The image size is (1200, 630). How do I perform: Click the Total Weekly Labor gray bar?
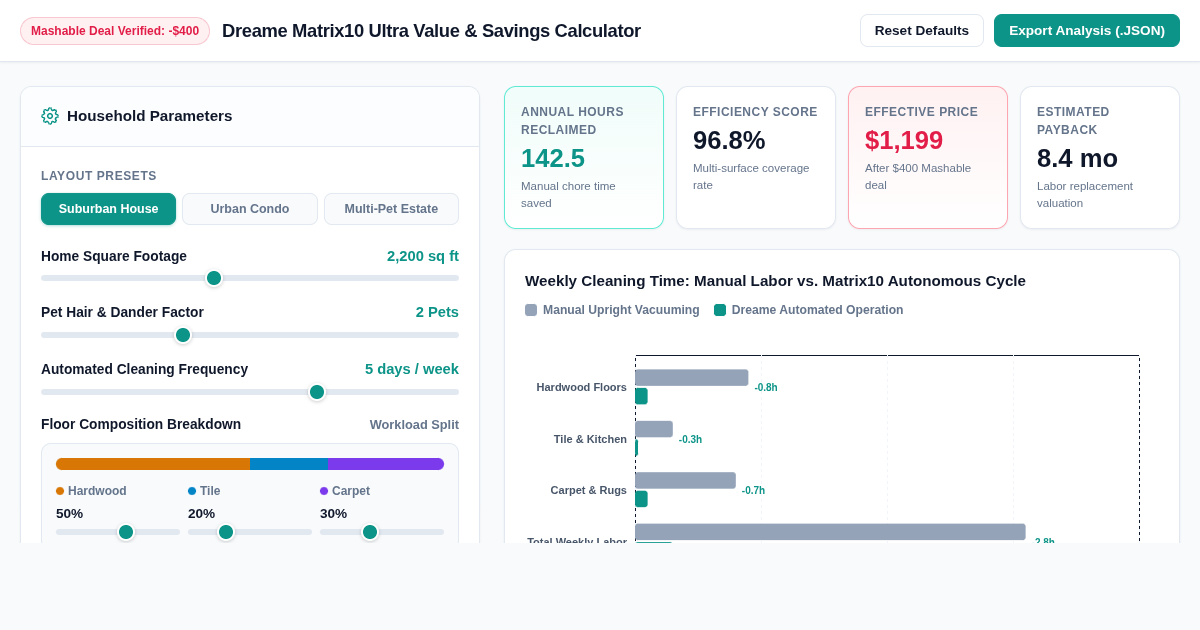pyautogui.click(x=830, y=532)
